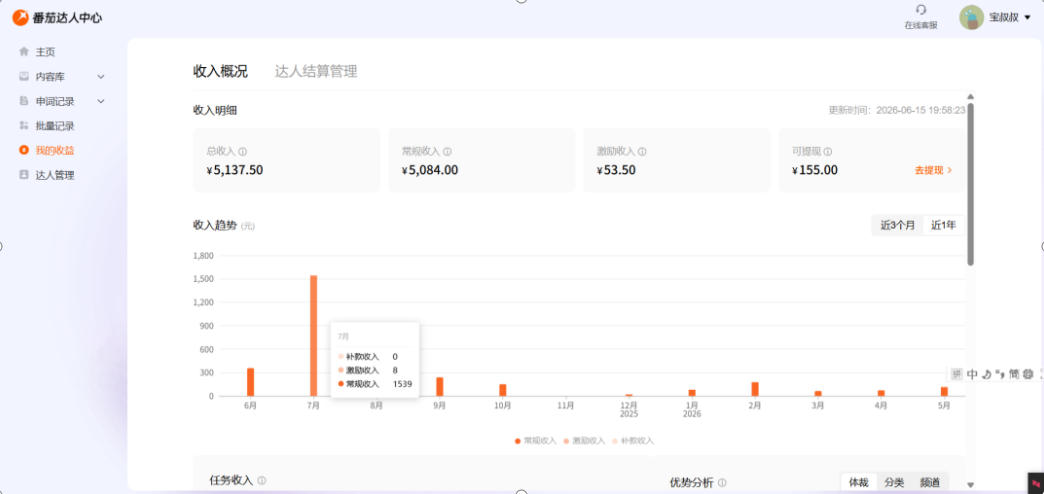This screenshot has height=494, width=1044.
Task: Switch to 收入概况 tab
Action: coord(220,71)
